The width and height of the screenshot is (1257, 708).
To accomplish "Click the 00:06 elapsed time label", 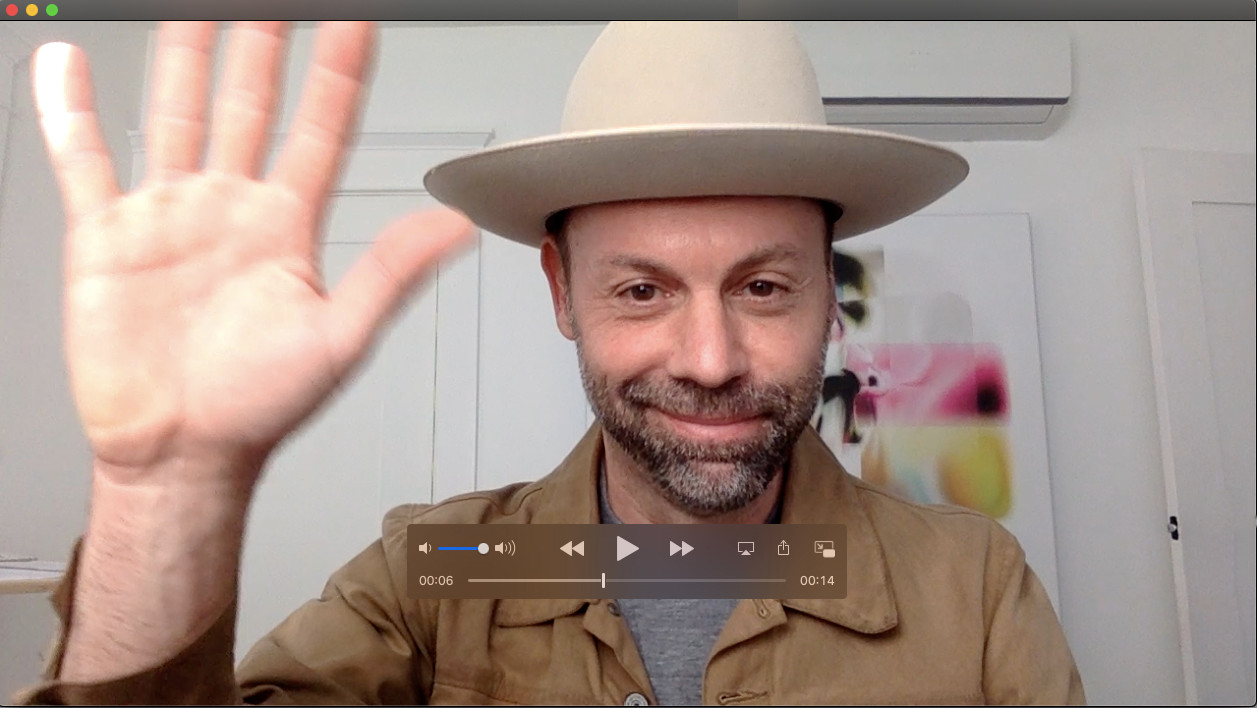I will [436, 580].
